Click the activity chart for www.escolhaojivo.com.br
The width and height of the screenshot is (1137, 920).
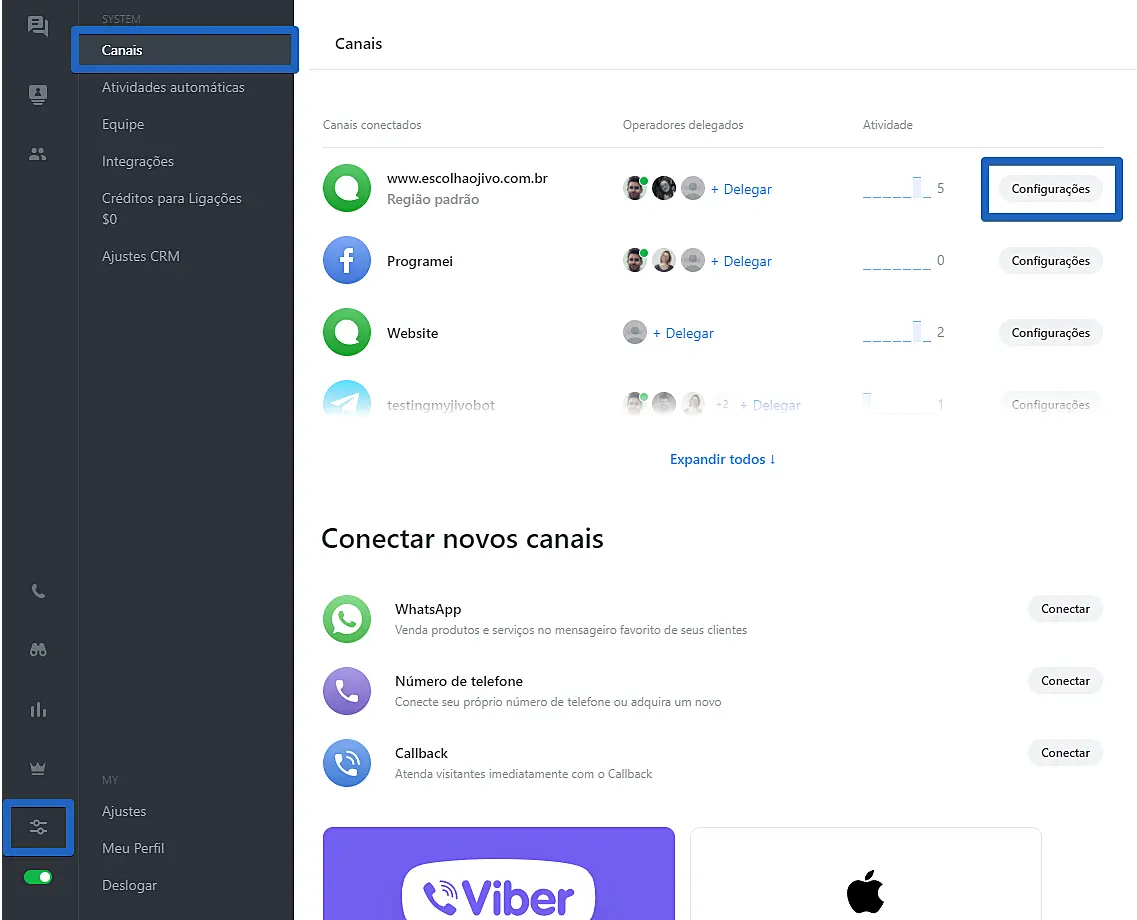point(897,188)
